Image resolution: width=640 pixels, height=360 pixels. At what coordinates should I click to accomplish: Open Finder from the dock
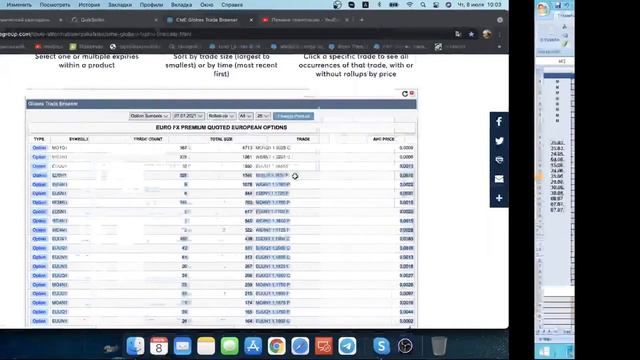coord(135,346)
